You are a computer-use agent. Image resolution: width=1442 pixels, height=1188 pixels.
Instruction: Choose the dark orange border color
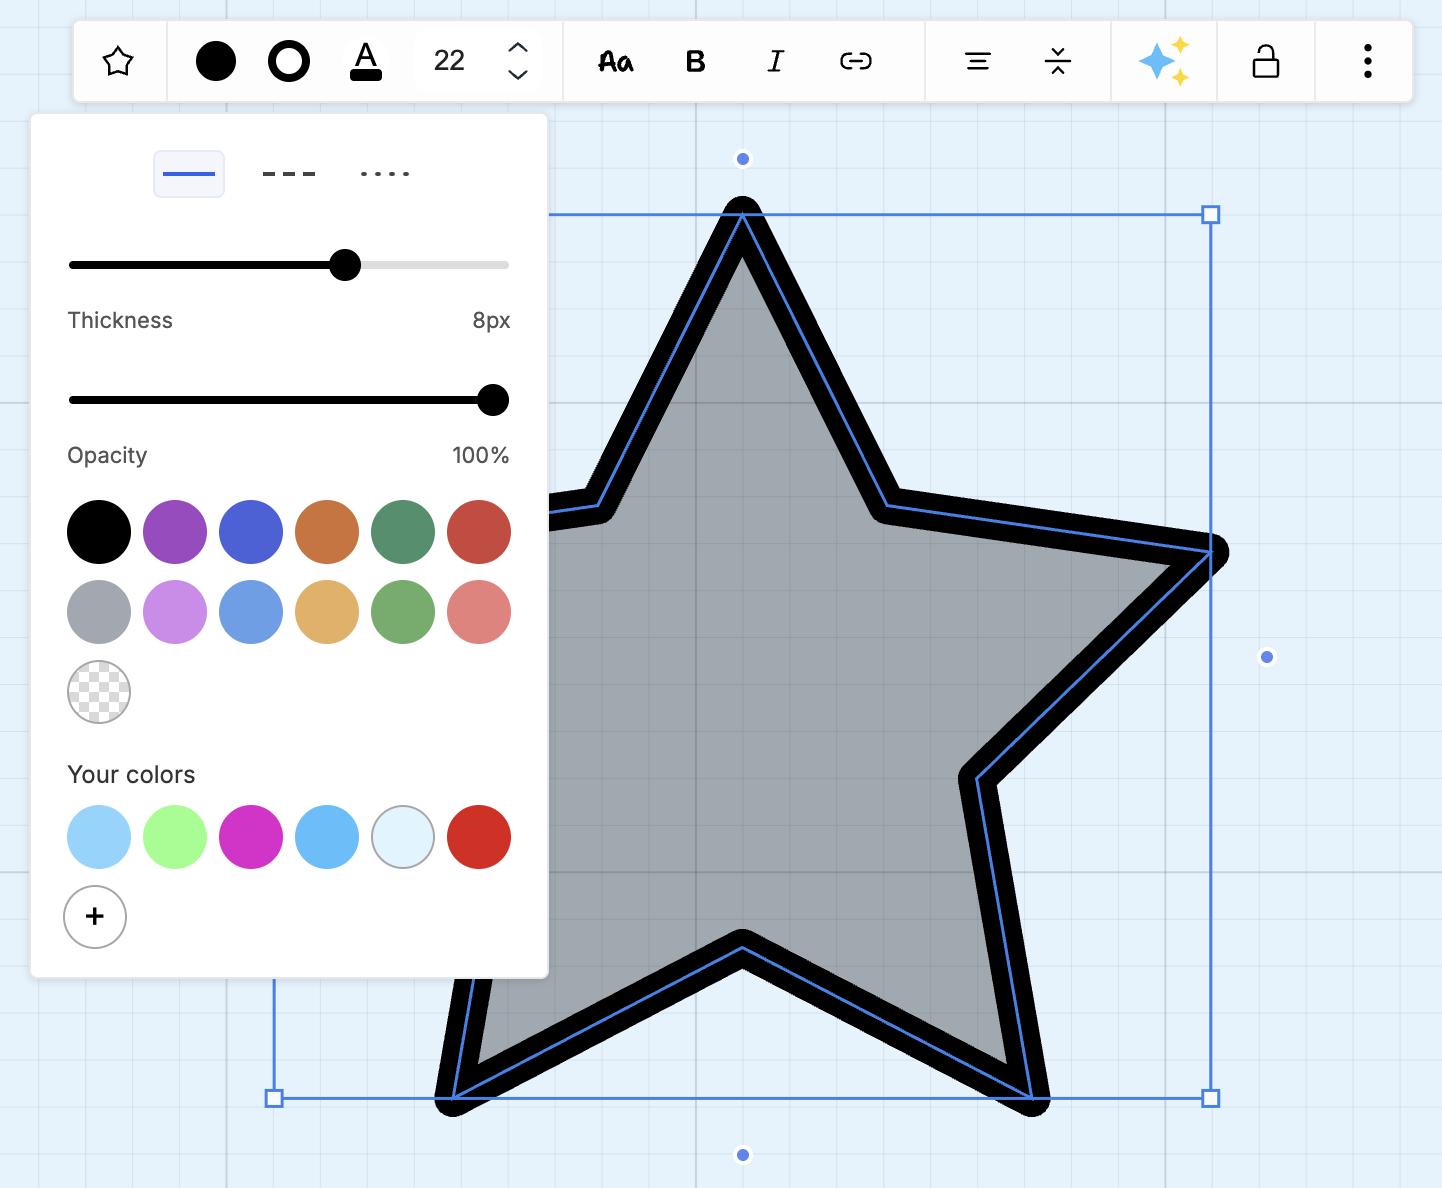(x=327, y=532)
